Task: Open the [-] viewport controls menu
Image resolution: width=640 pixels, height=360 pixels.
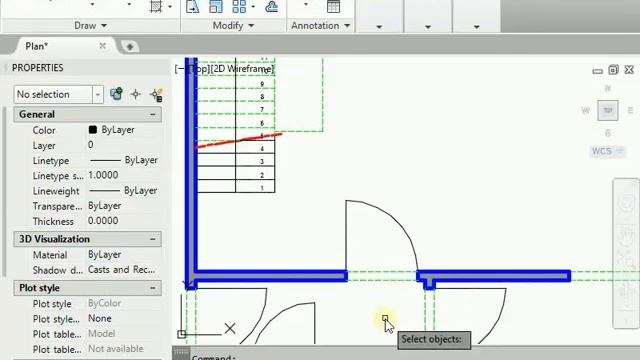Action: pos(180,69)
